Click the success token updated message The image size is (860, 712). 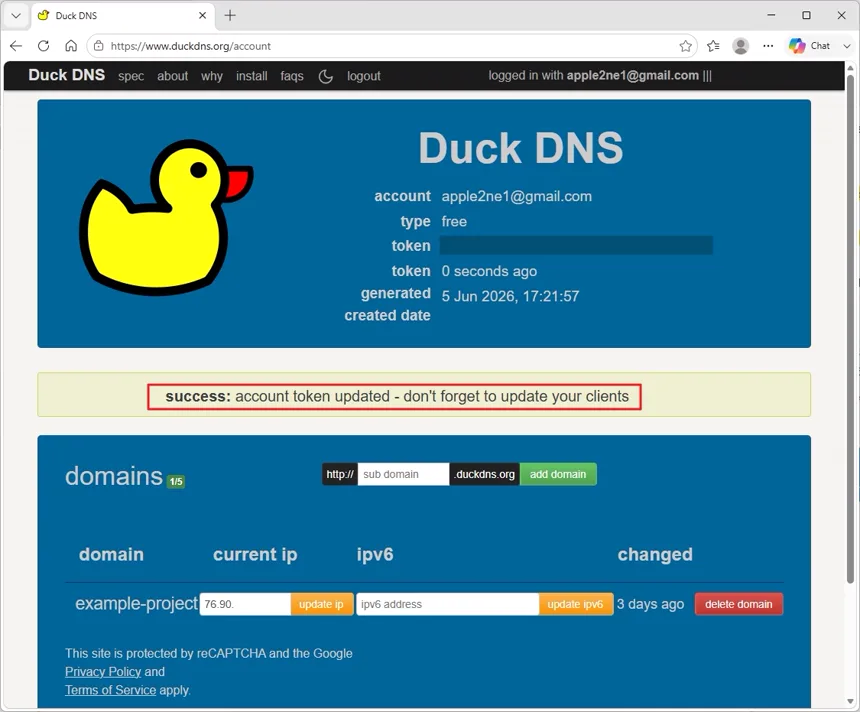(397, 396)
